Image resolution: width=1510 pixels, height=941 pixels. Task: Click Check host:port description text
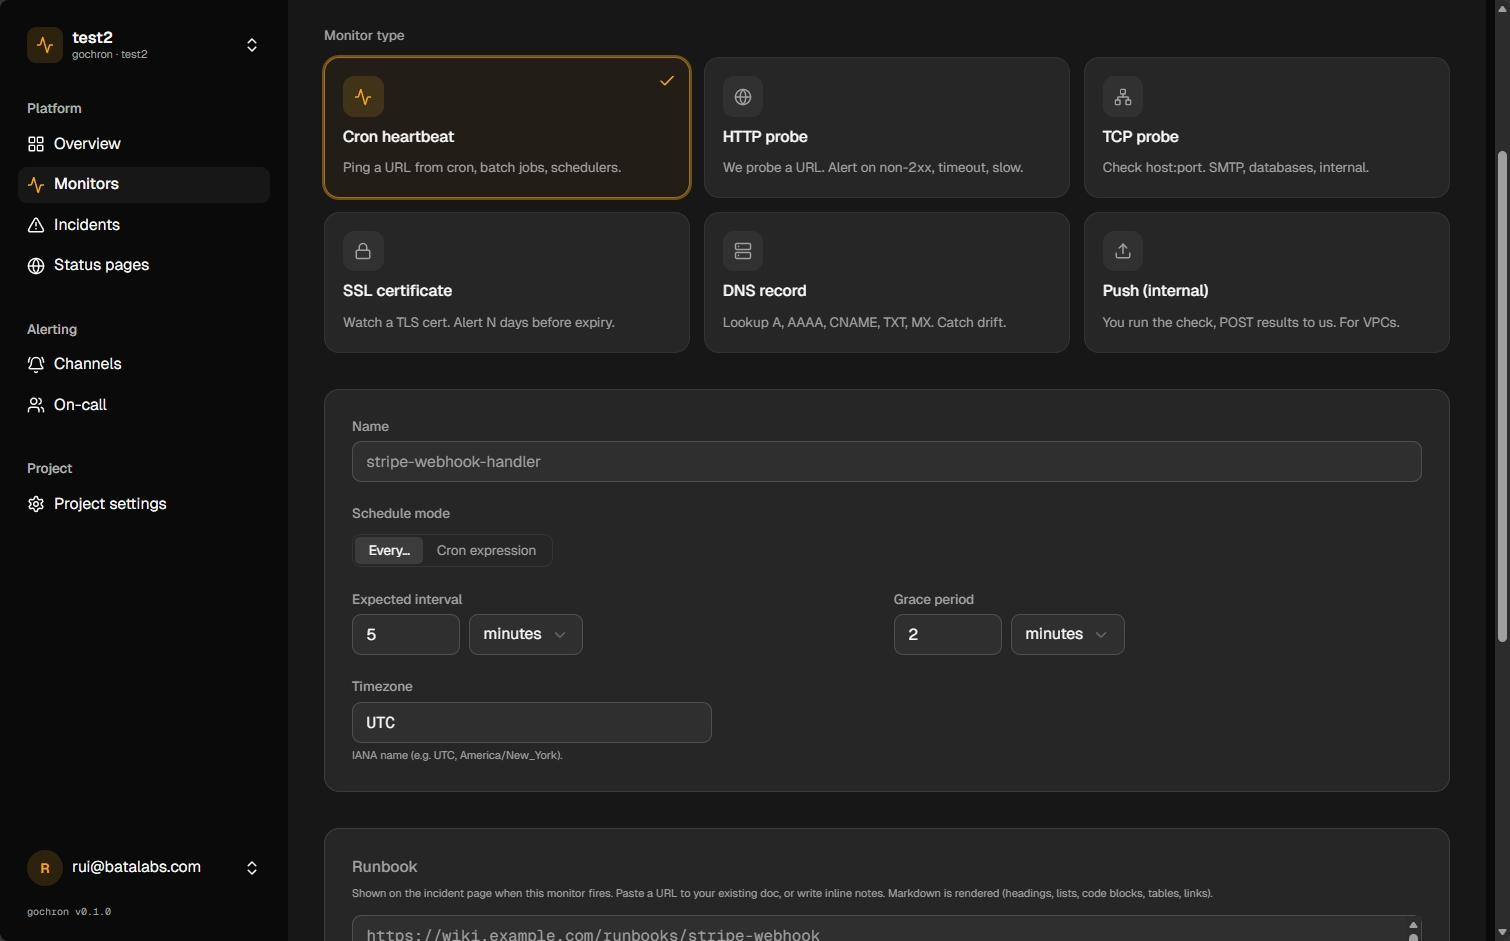coord(1236,168)
